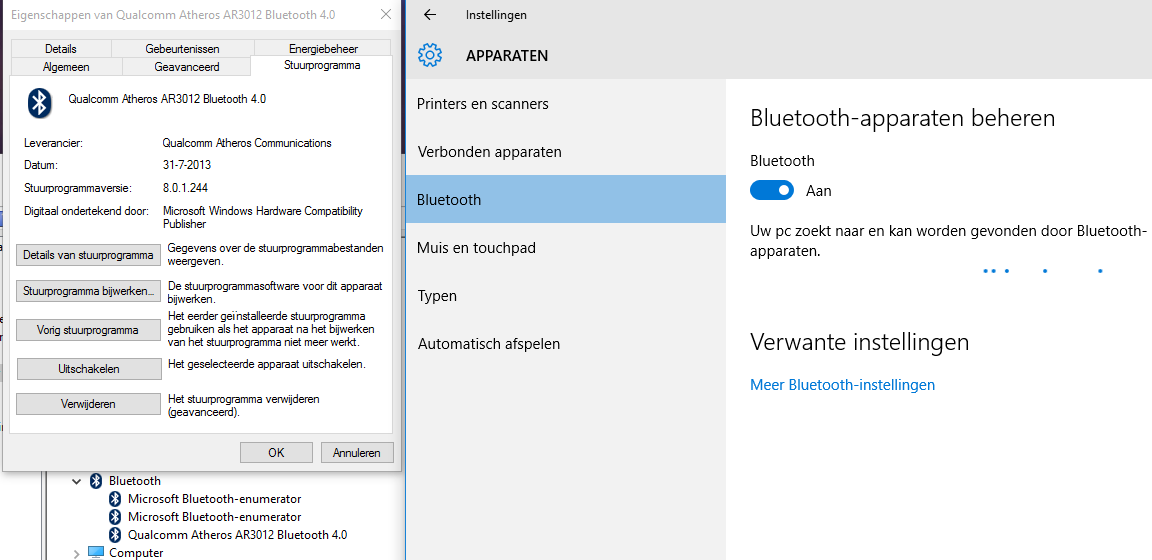Go back with the Instellingen arrow
Image resolution: width=1152 pixels, height=560 pixels.
430,15
